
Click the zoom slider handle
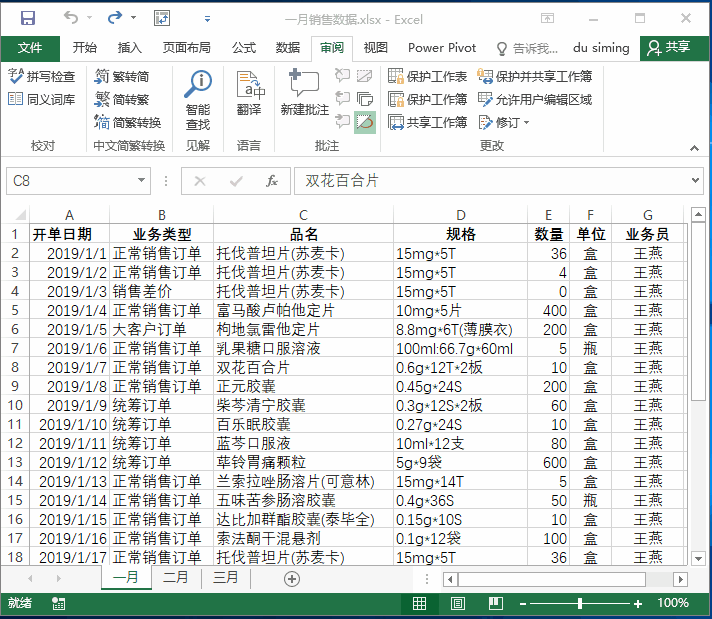tap(580, 604)
